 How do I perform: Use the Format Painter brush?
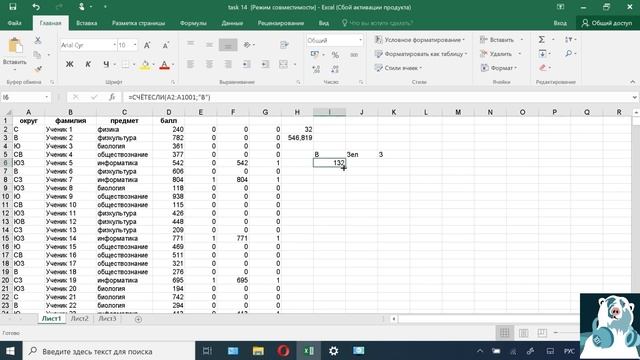[38, 69]
